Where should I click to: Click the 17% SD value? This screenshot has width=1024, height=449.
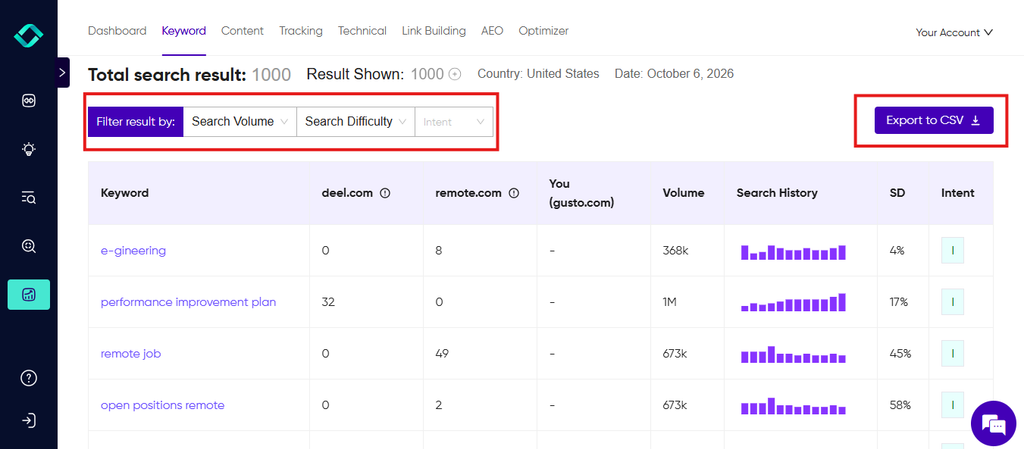point(899,302)
